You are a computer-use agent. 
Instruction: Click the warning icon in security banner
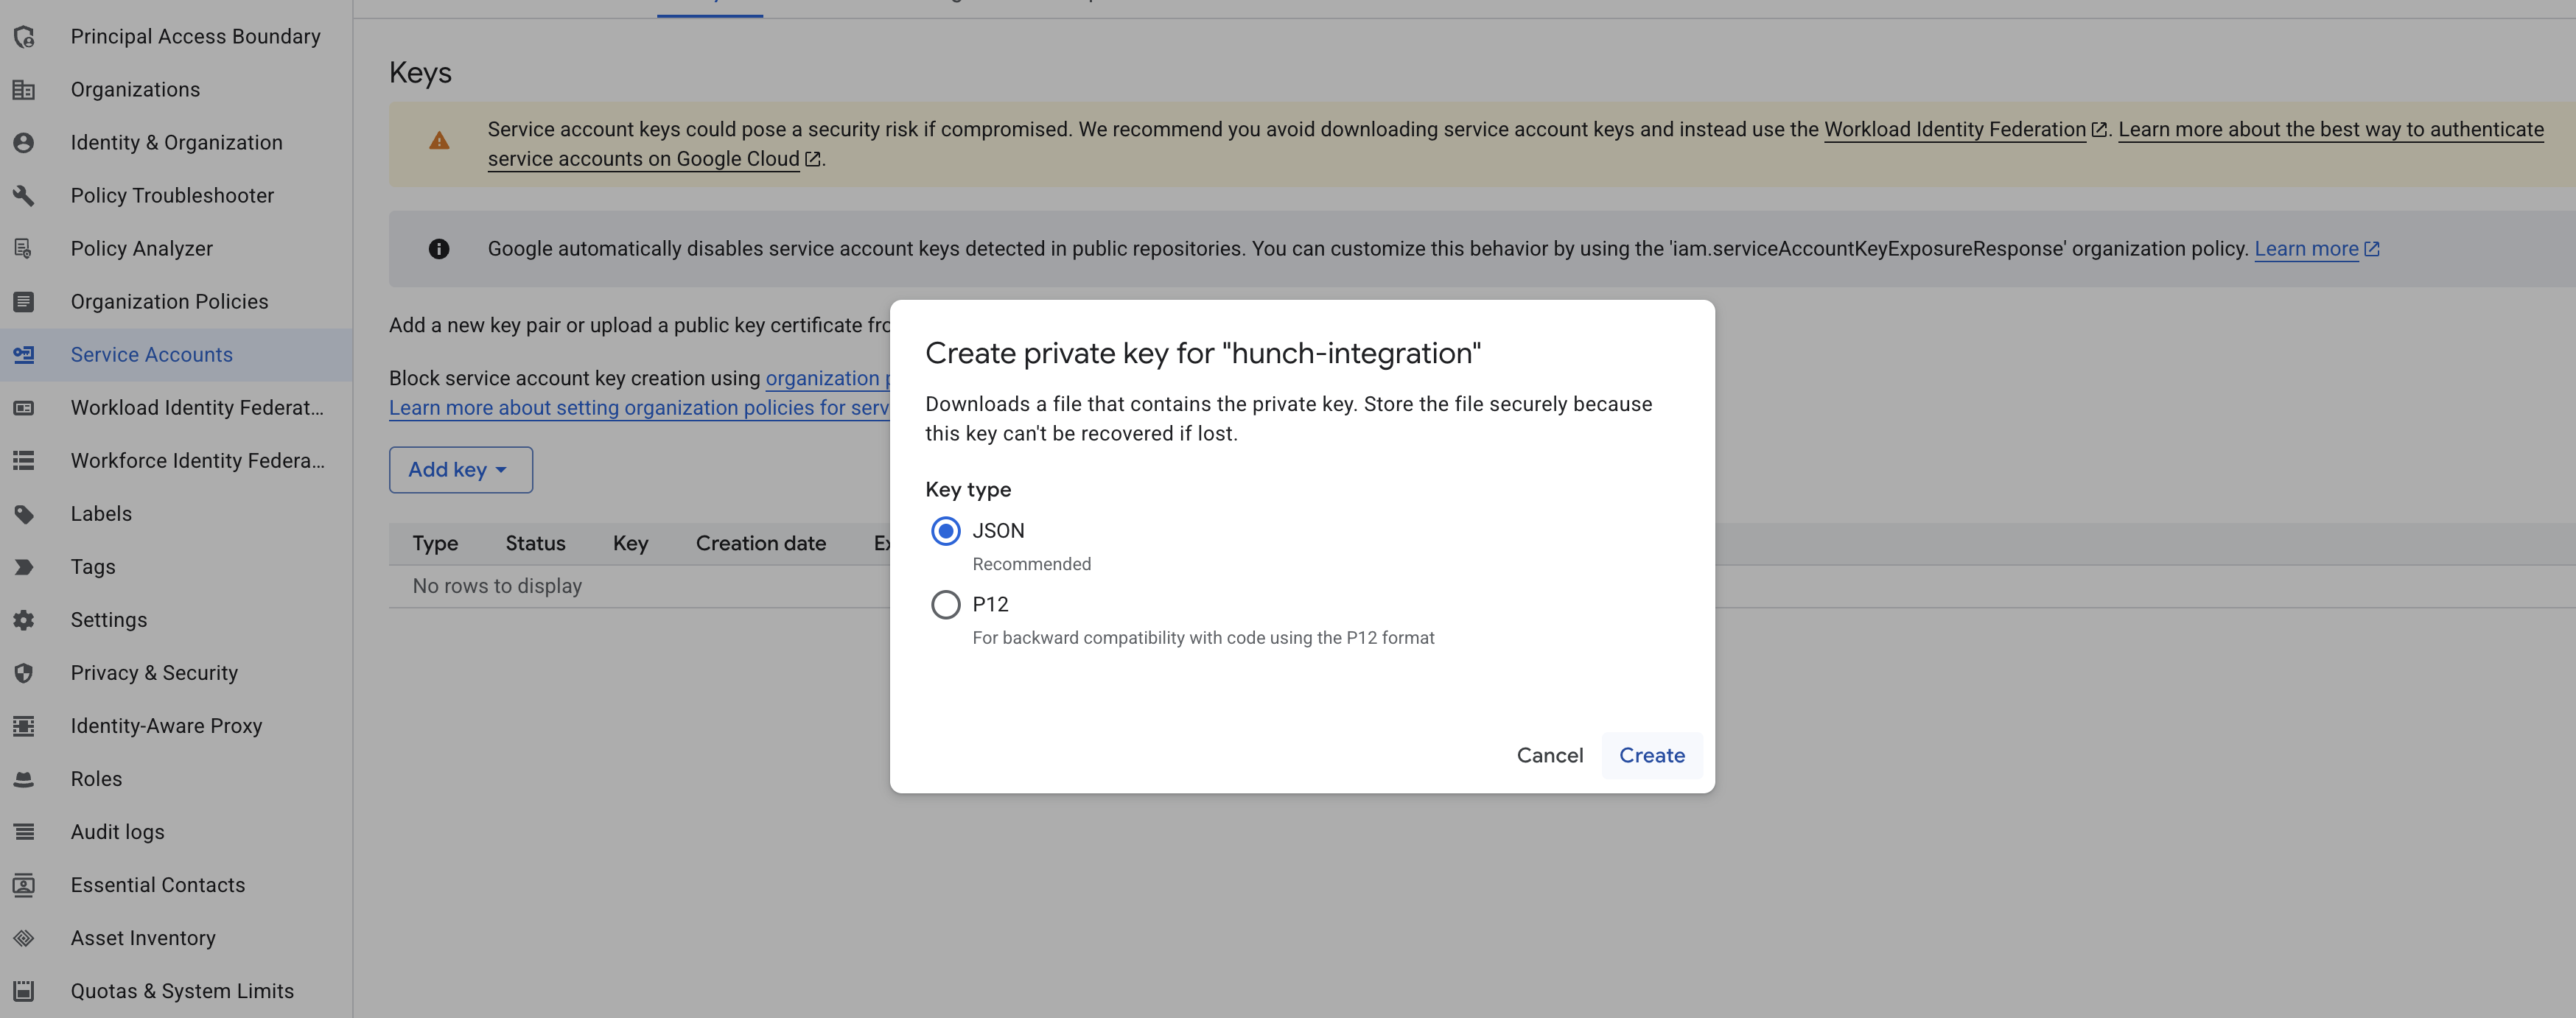(x=440, y=141)
